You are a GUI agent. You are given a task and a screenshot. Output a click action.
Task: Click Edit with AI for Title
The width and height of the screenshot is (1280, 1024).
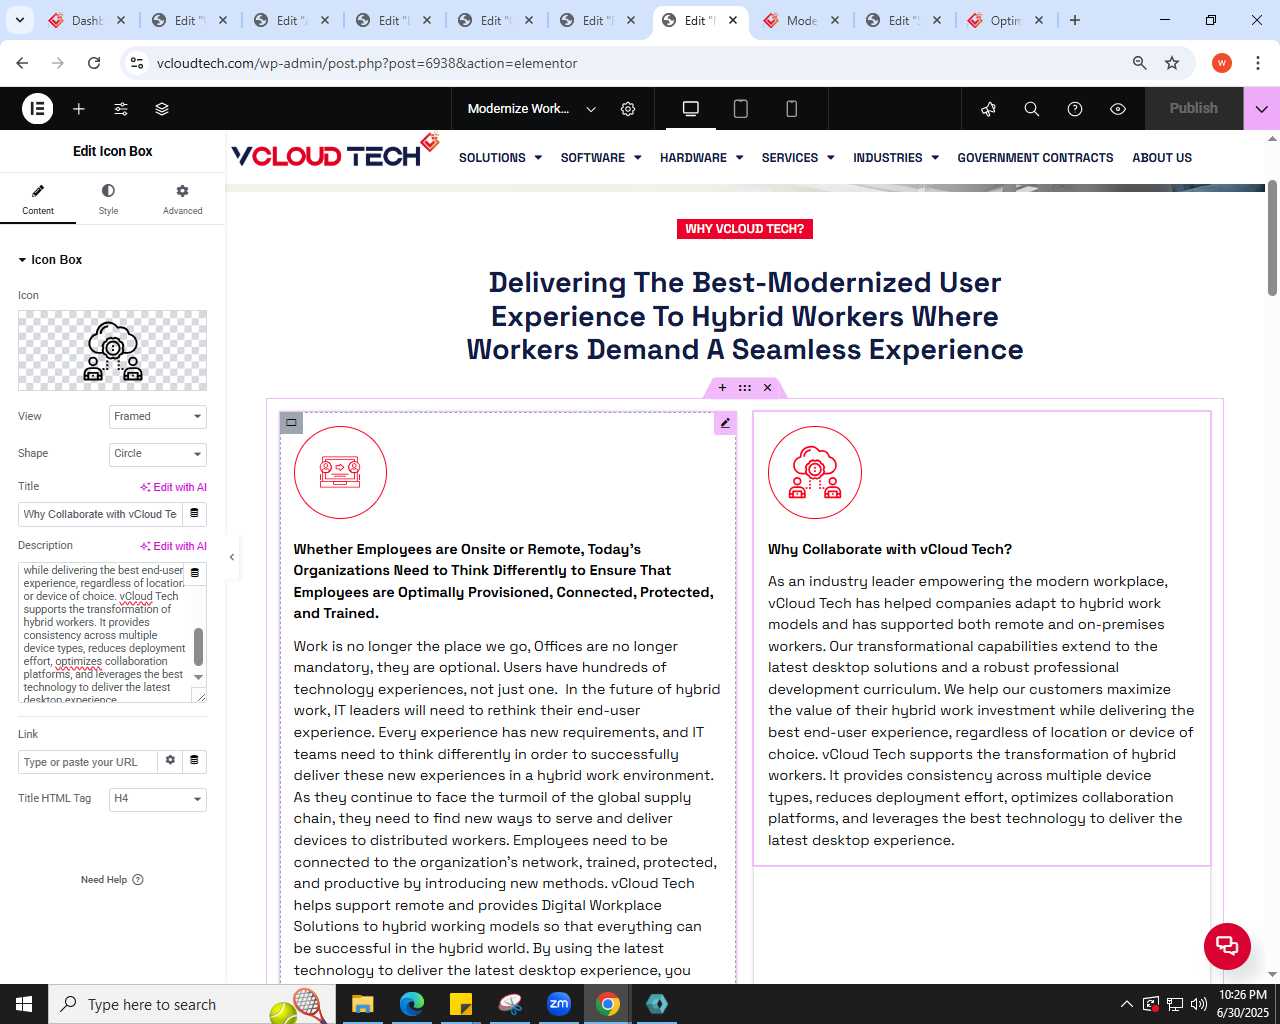[174, 487]
